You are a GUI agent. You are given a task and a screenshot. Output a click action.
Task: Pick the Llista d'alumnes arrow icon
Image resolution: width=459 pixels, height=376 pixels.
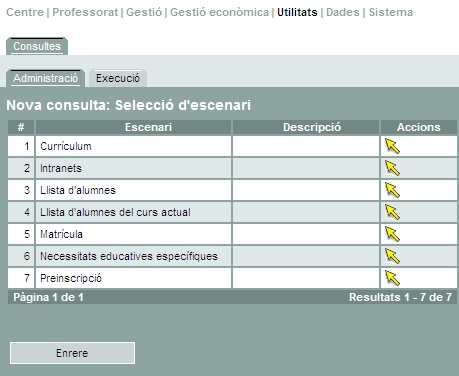(392, 190)
